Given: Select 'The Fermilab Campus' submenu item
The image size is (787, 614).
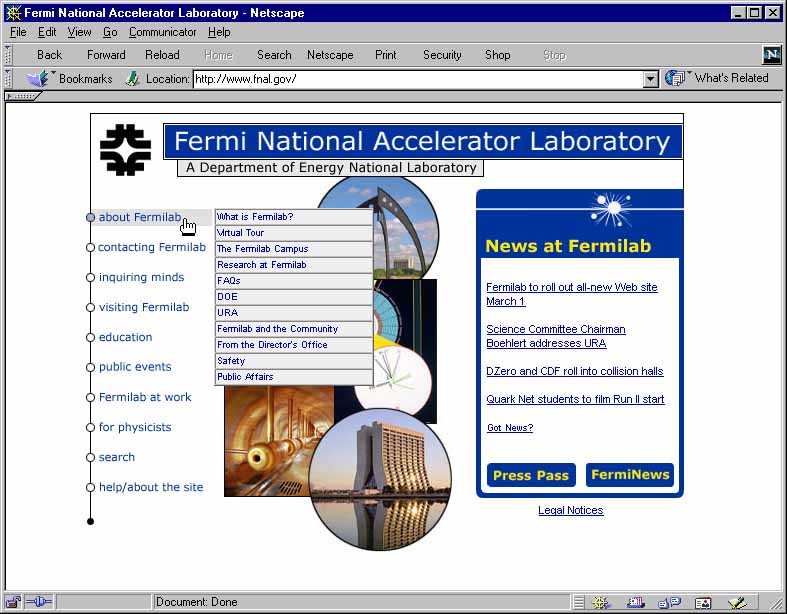Looking at the screenshot, I should pyautogui.click(x=294, y=249).
